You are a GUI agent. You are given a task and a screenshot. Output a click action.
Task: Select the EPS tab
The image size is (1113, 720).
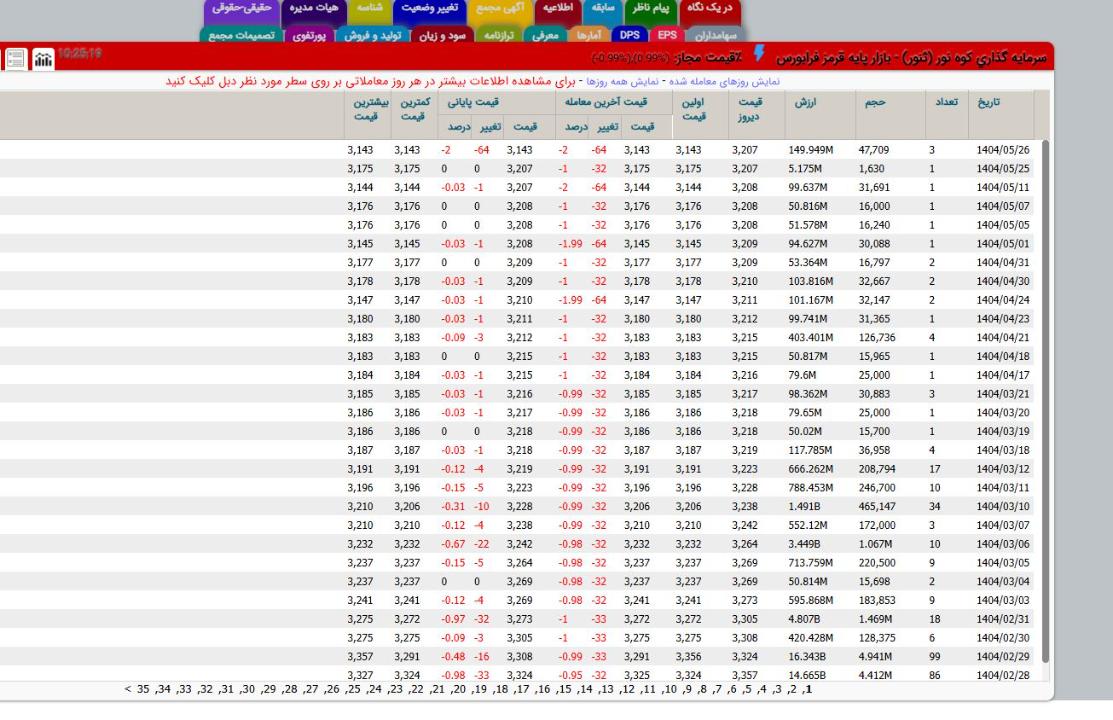pos(665,35)
